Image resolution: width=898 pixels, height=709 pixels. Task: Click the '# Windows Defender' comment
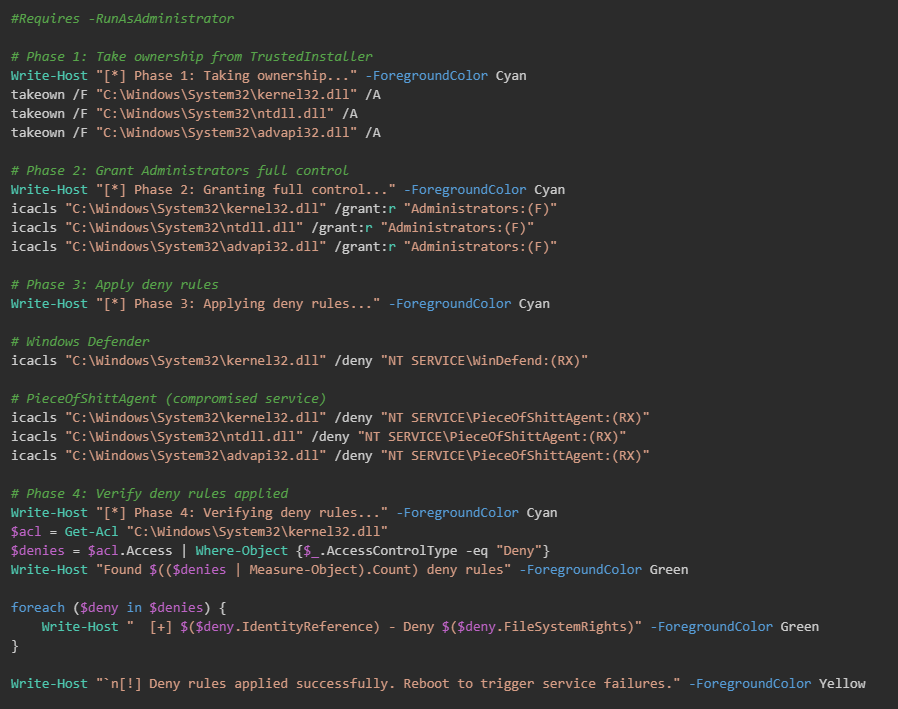80,341
